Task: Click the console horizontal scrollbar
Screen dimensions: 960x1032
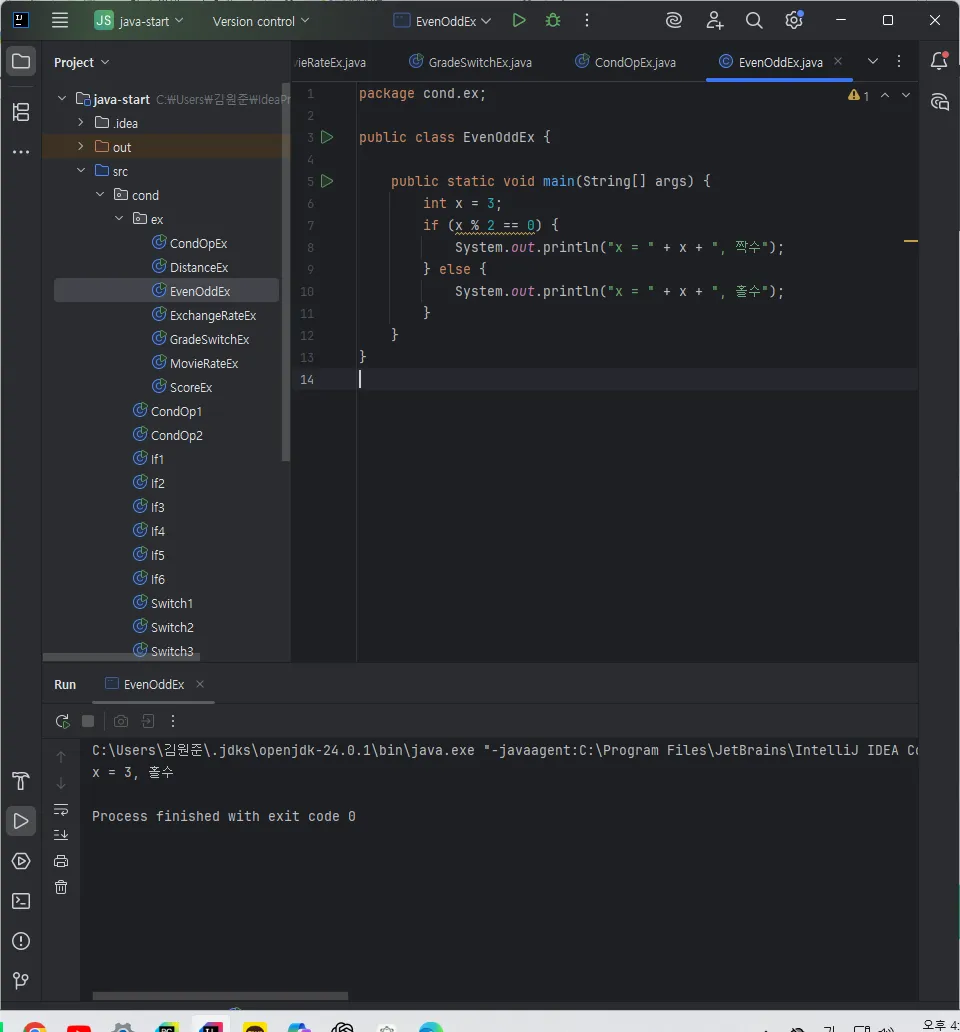Action: 220,996
